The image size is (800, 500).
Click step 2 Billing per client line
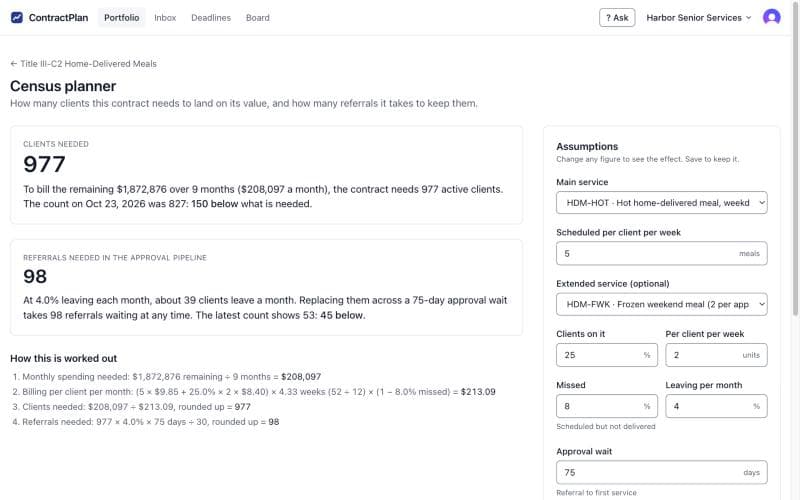click(x=254, y=392)
